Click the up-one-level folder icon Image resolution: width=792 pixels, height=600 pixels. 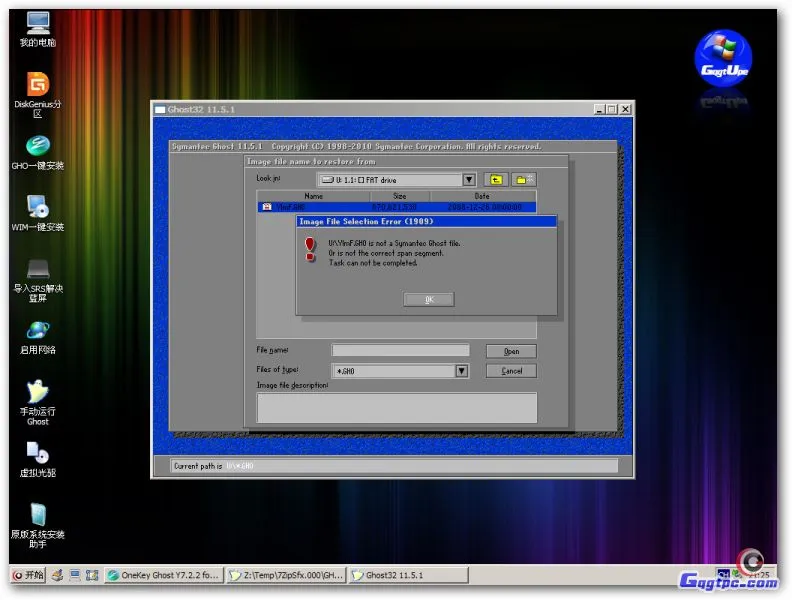coord(496,180)
